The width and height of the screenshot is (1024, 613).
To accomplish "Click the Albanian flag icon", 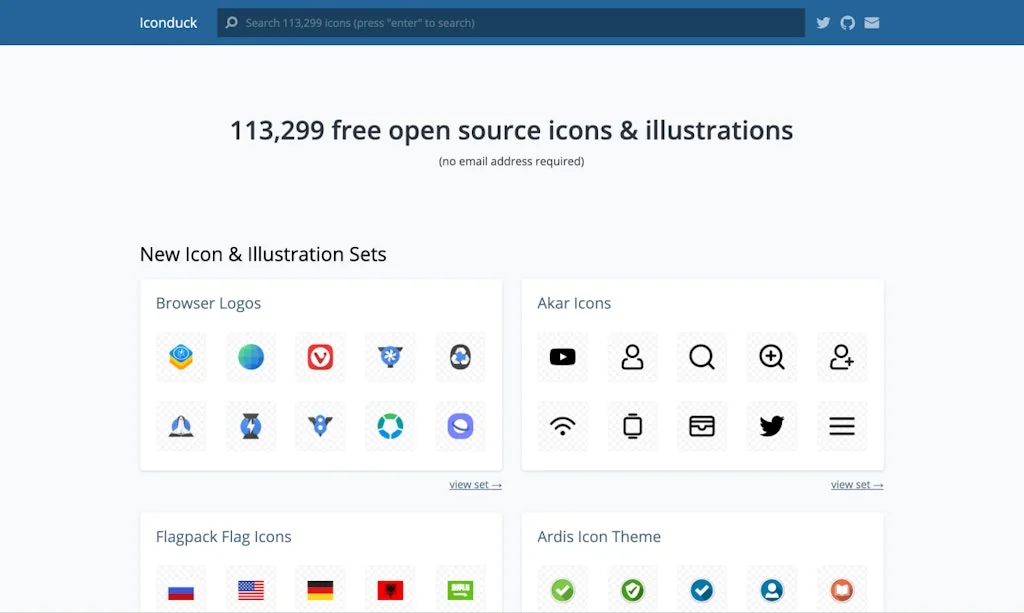I will 389,589.
